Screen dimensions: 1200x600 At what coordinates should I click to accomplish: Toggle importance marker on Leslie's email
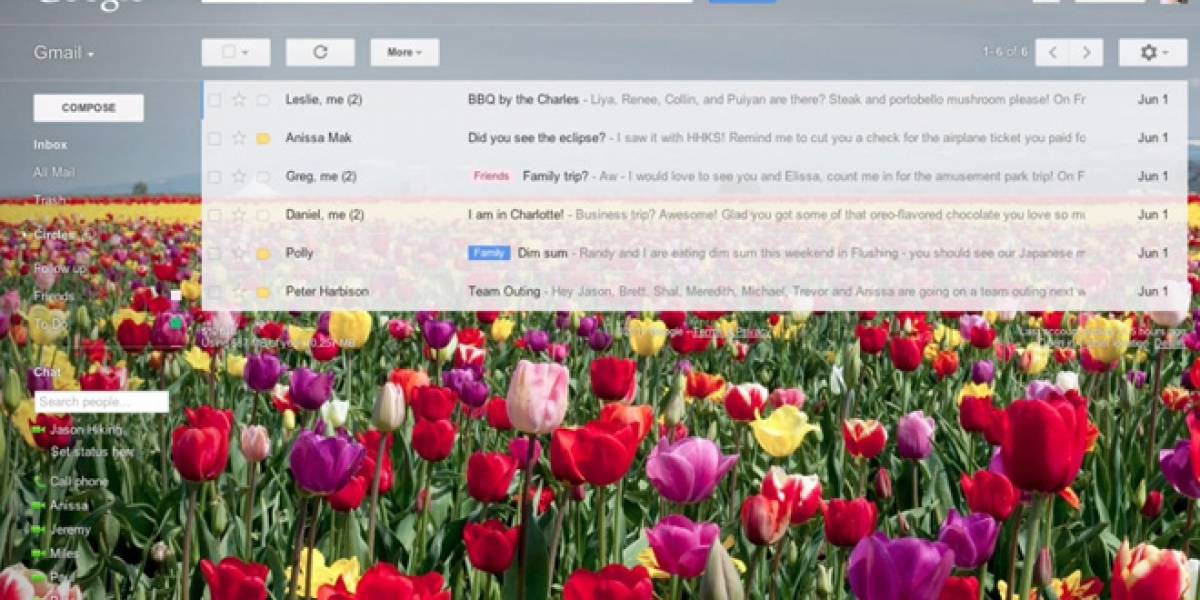click(x=263, y=100)
